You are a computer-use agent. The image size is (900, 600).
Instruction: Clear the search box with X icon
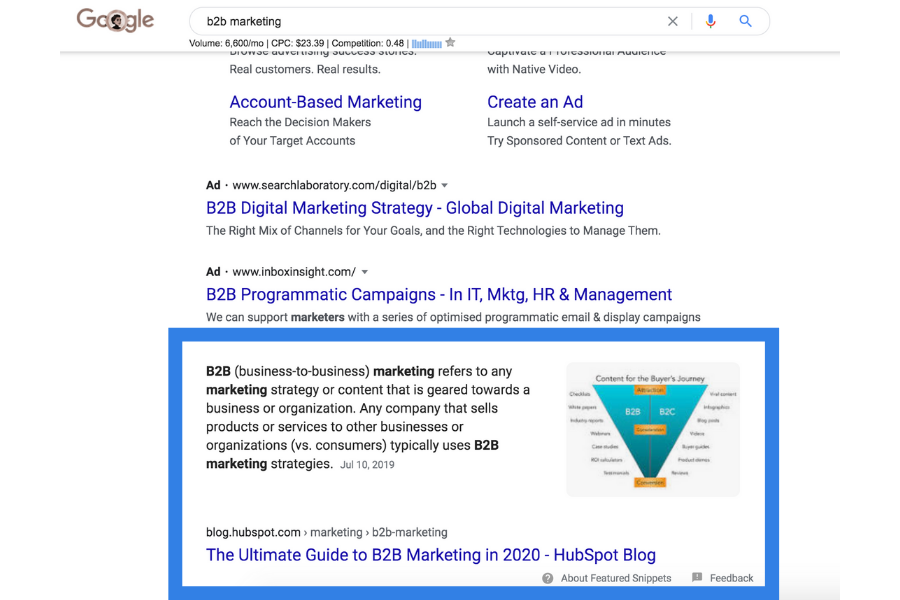(673, 21)
